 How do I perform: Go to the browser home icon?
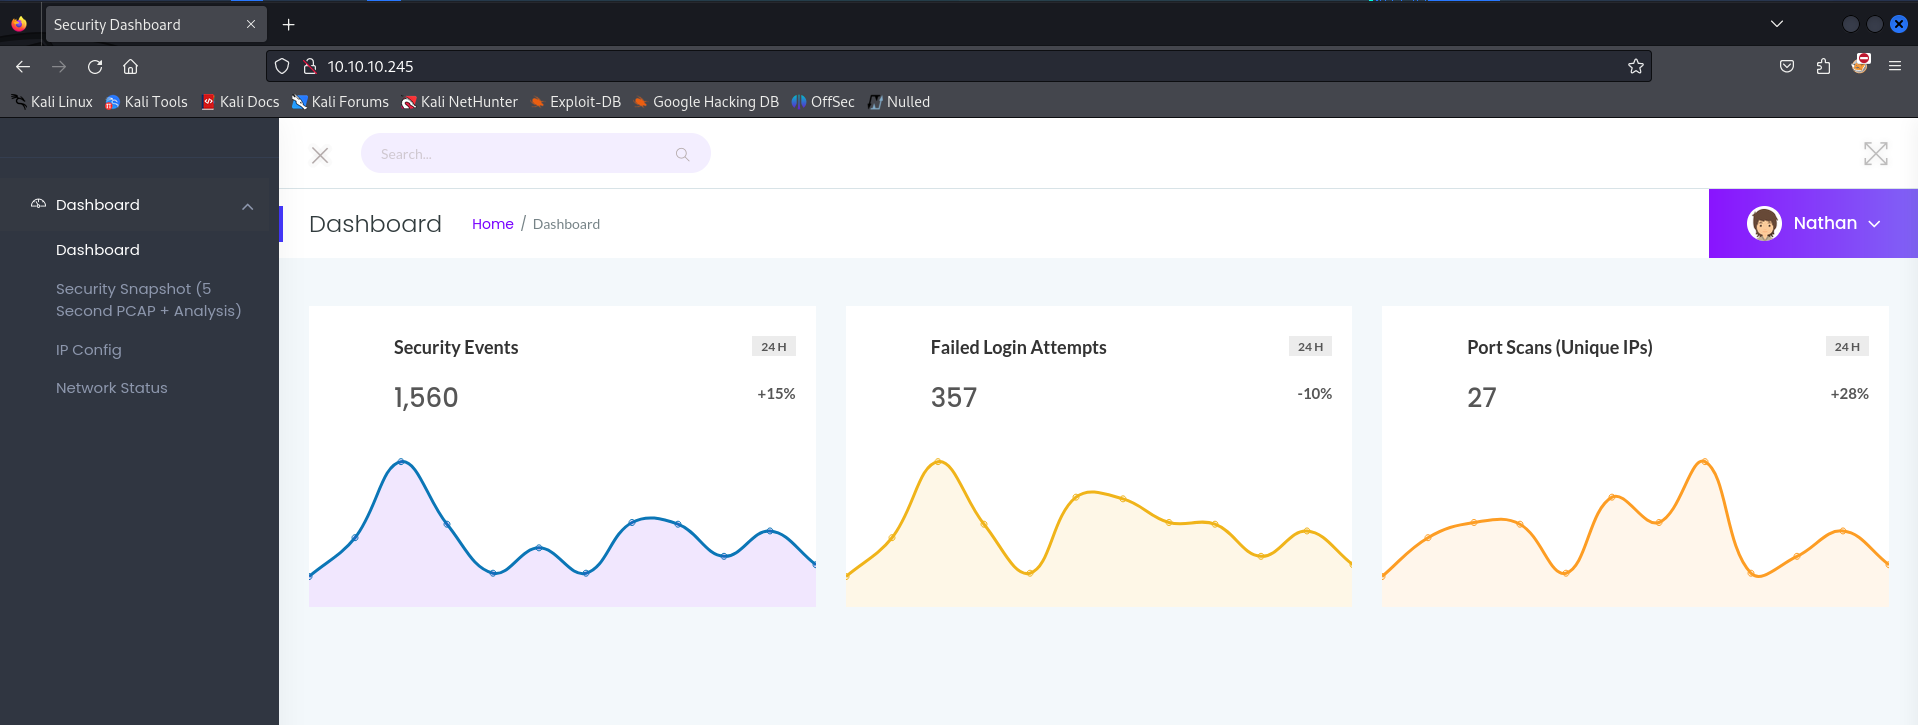[x=130, y=67]
